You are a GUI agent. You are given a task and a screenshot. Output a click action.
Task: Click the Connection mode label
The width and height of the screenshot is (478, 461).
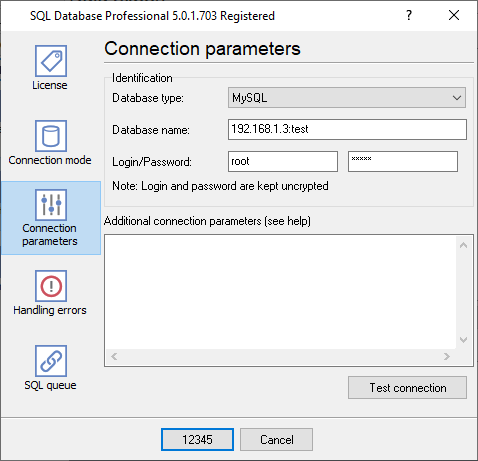[50, 160]
